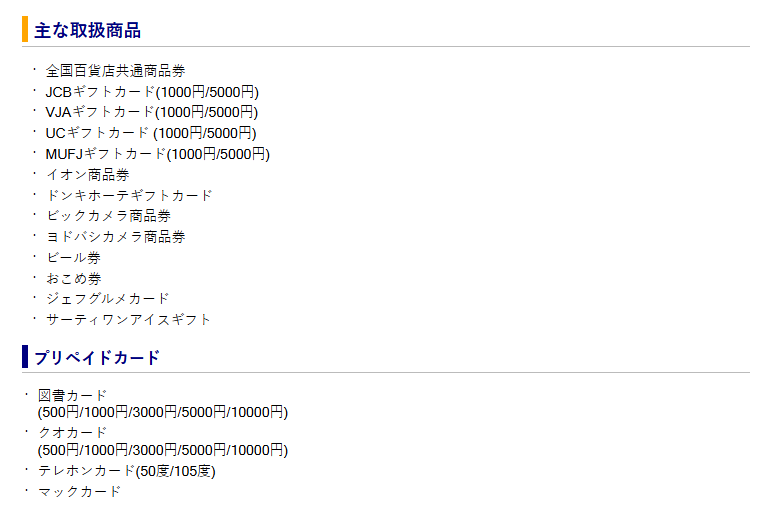This screenshot has height=511, width=773.
Task: Click the JCBギフトカード entry
Action: pos(151,92)
